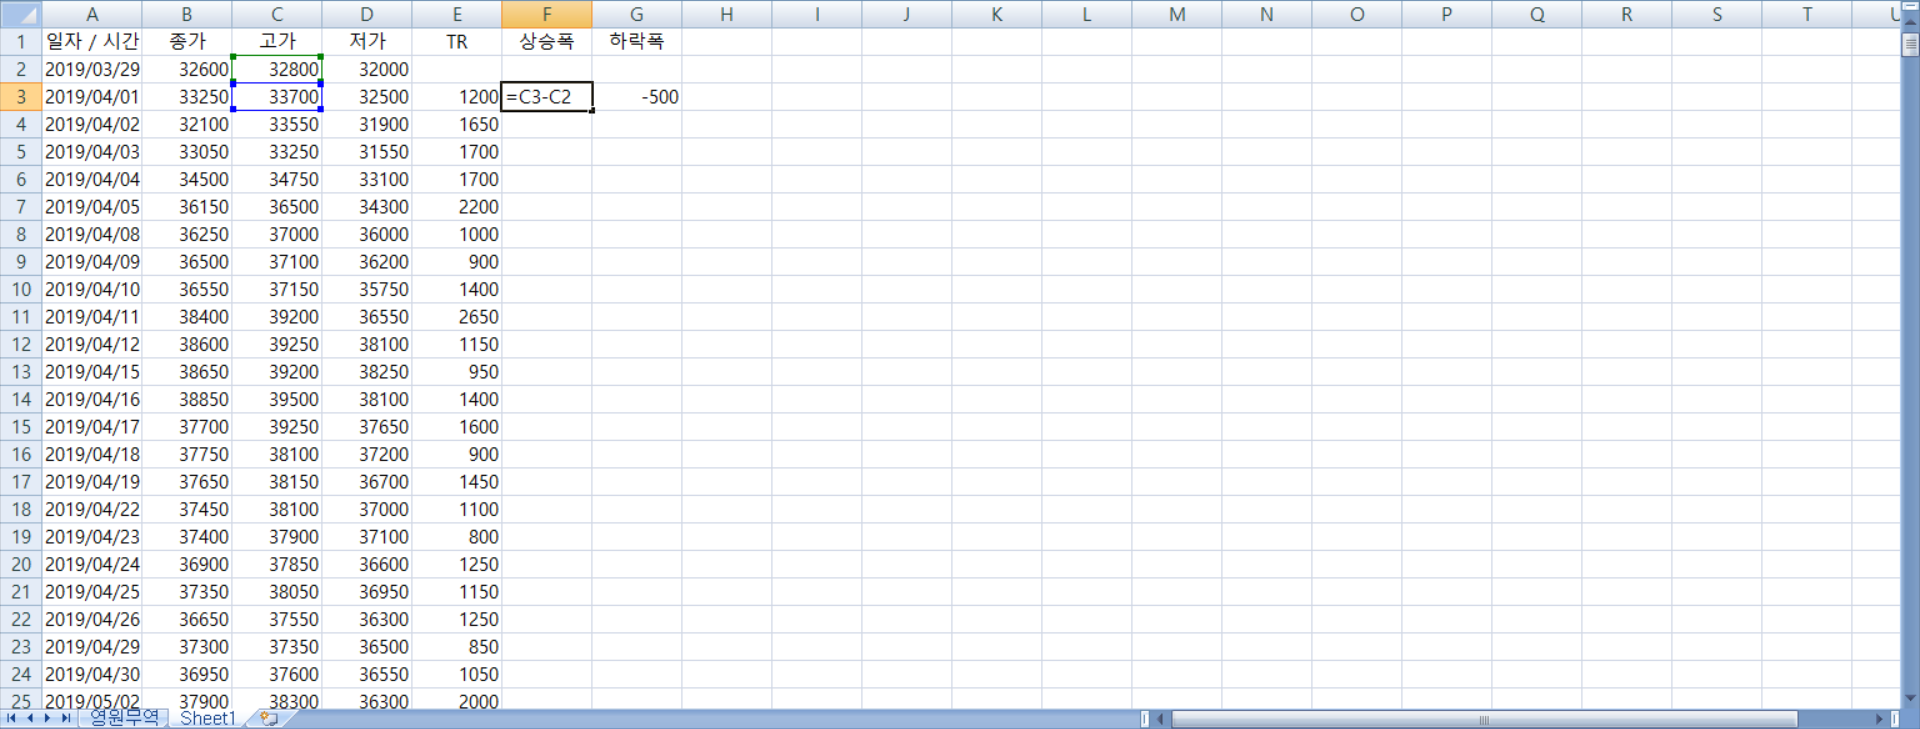Screen dimensions: 1920x729
Task: Jump to last sheet with navigation arrow
Action: coord(66,719)
